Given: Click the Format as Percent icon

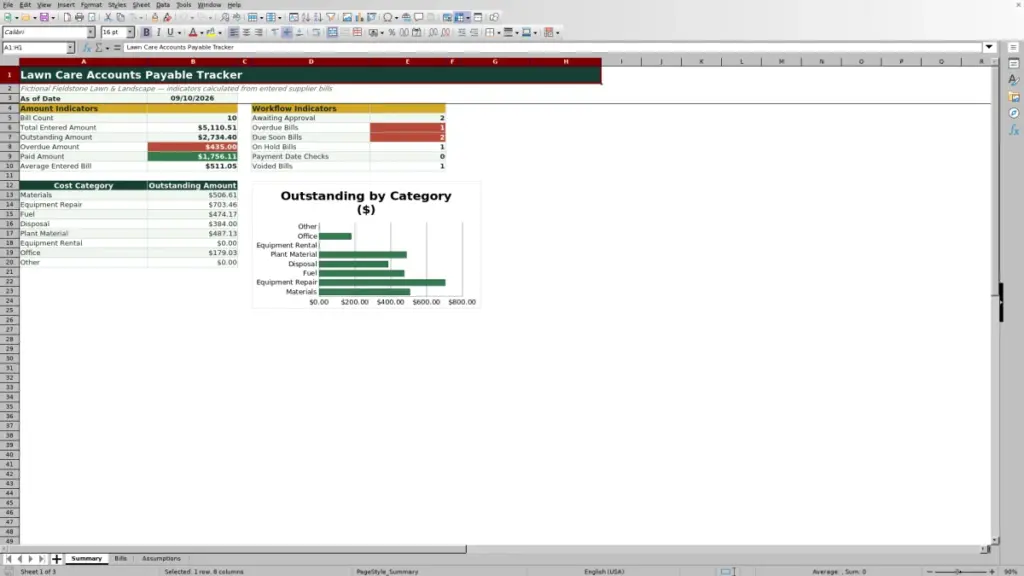Looking at the screenshot, I should click(x=392, y=32).
